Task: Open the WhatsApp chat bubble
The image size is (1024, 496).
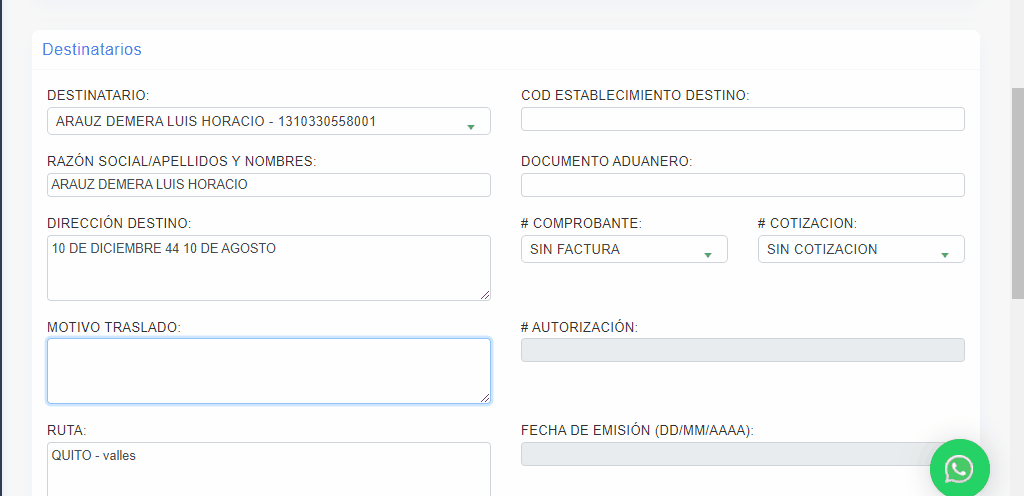Action: click(959, 468)
